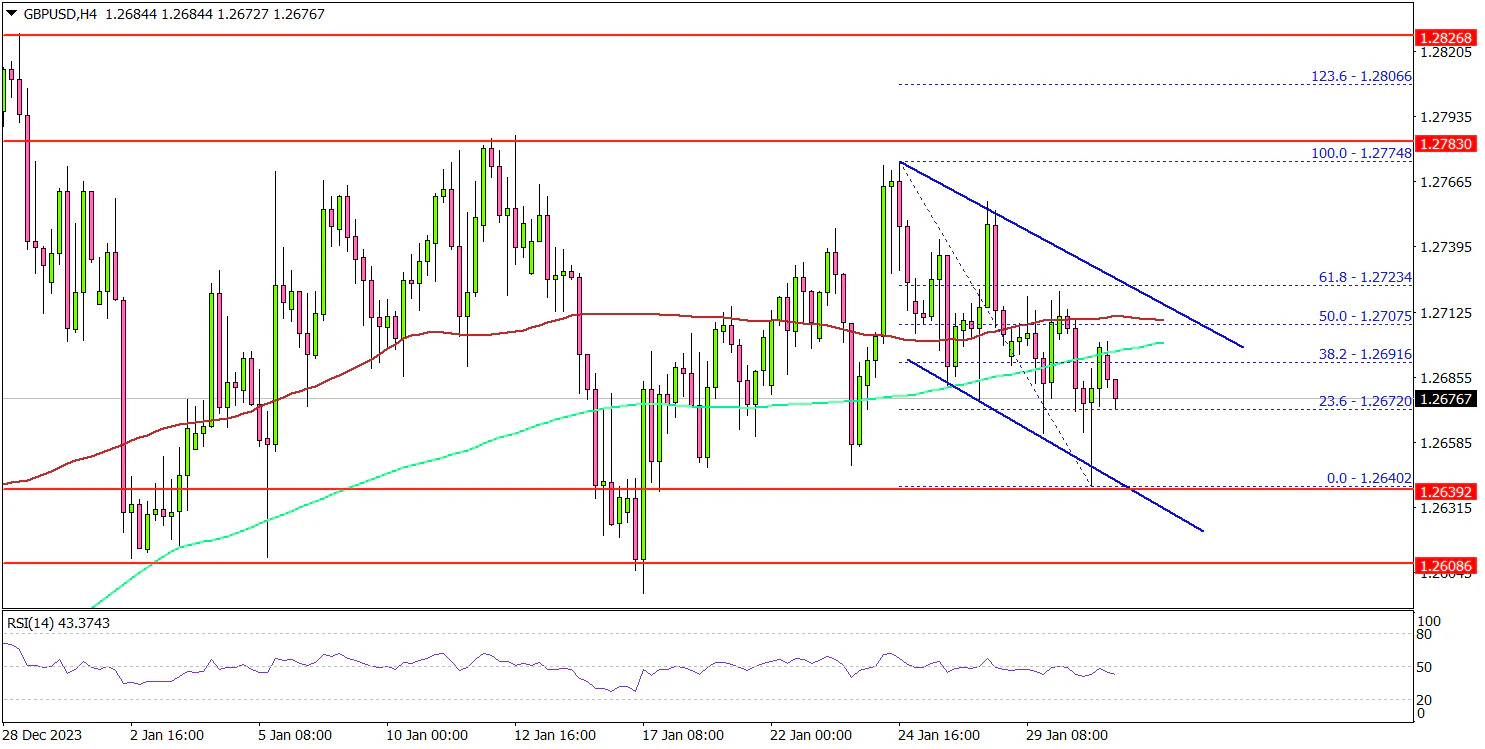Viewport: 1485px width, 749px height.
Task: Click the 38.2 - 1.26916 Fibonacci label
Action: coord(1364,354)
